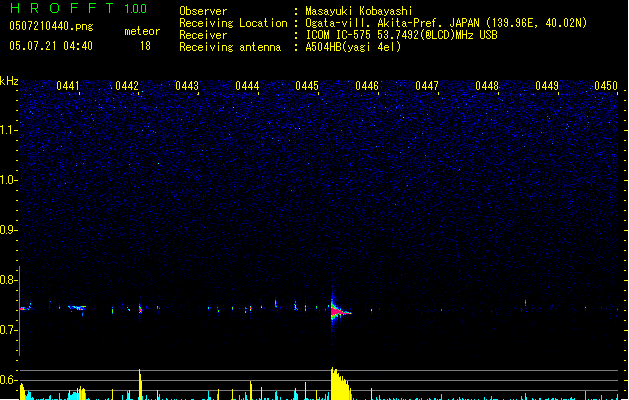Click the meteor label
629x400 pixels.
point(142,31)
